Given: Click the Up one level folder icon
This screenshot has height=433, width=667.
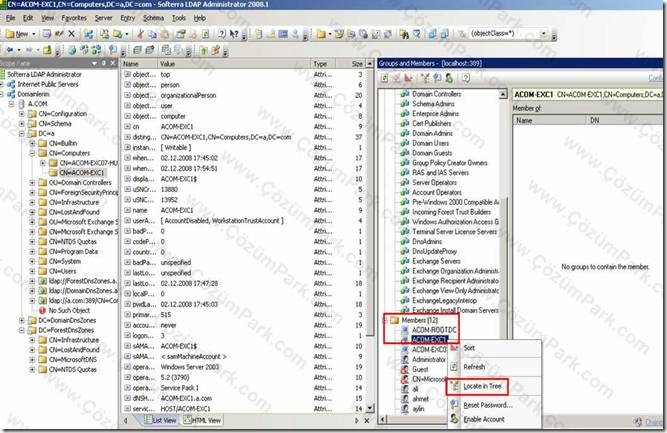Looking at the screenshot, I should coord(47,50).
